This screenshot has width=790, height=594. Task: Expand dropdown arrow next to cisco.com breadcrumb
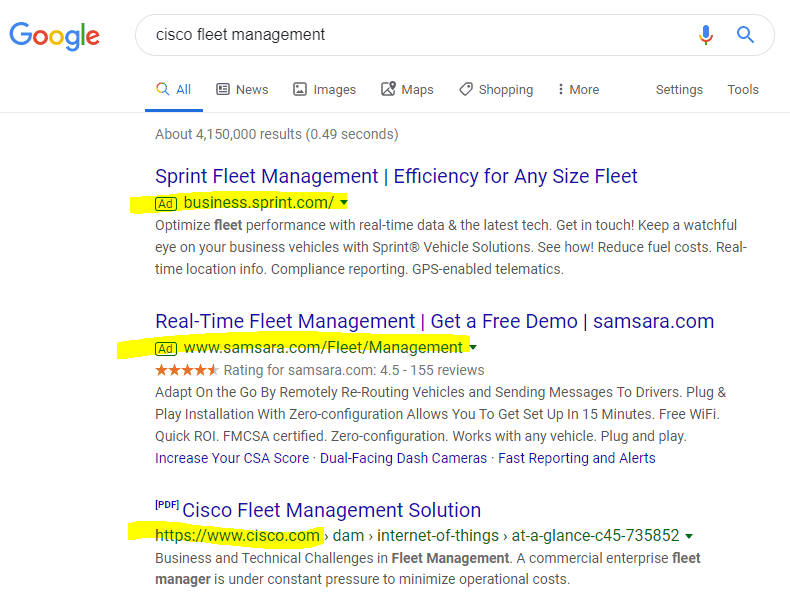689,536
